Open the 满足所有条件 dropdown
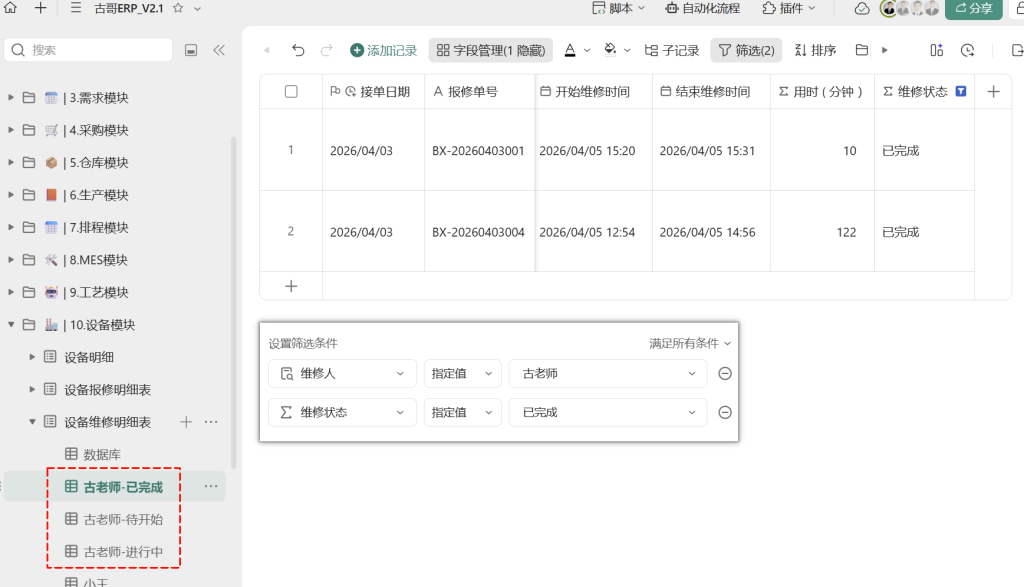 [690, 343]
